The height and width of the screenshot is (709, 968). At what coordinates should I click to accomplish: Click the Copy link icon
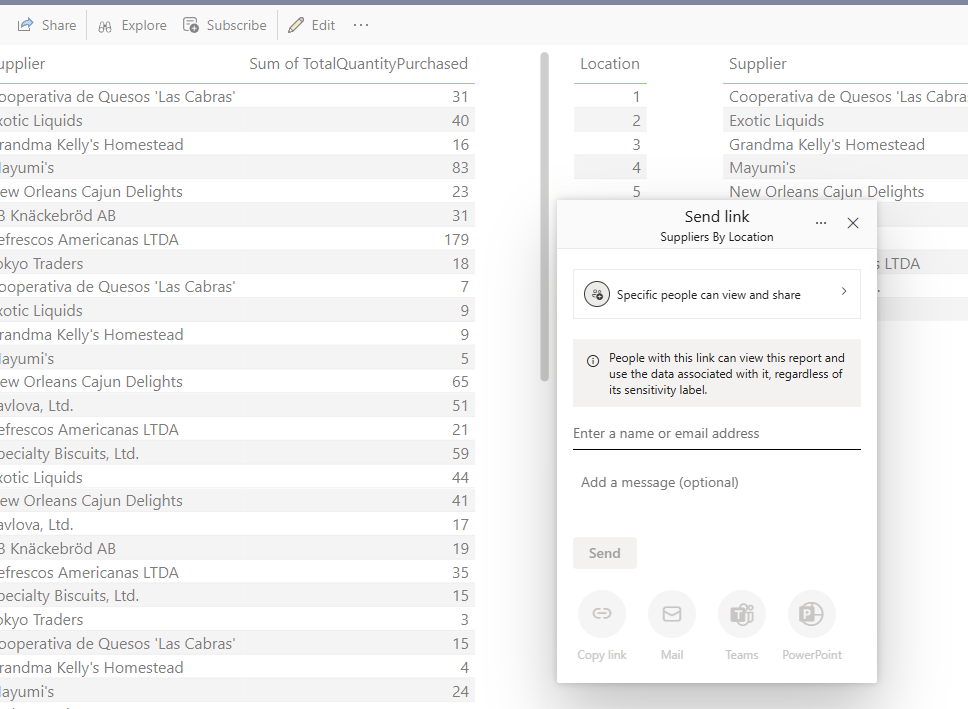pyautogui.click(x=601, y=614)
